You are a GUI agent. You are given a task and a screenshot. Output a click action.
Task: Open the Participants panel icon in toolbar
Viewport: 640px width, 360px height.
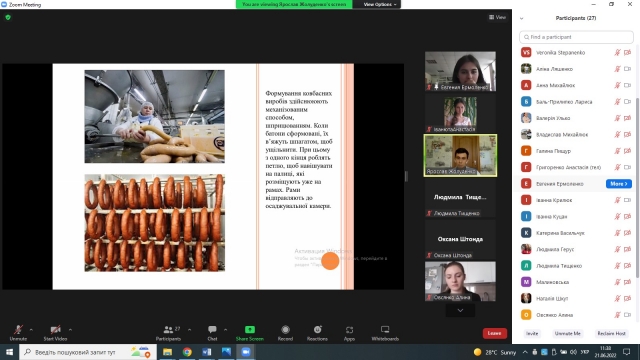(x=168, y=329)
